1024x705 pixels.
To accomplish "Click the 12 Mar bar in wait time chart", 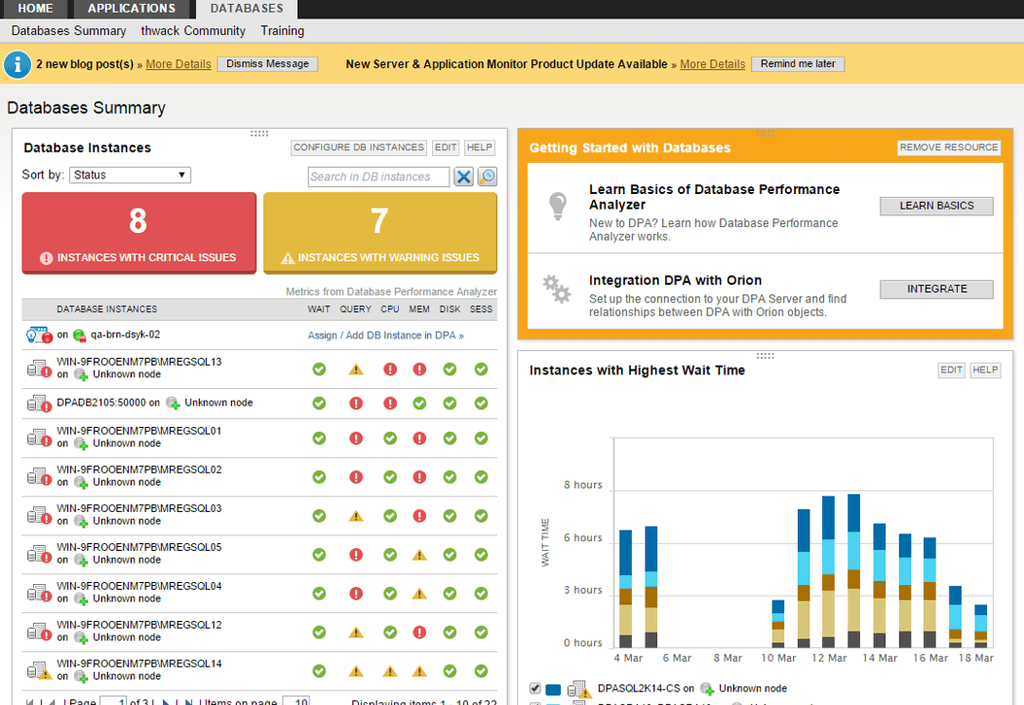I will (x=828, y=571).
